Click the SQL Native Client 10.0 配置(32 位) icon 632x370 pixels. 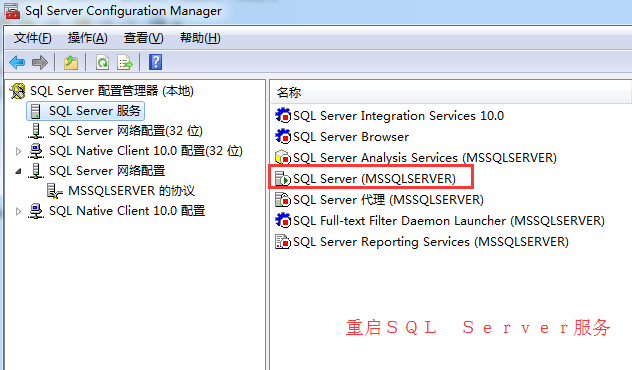click(36, 151)
